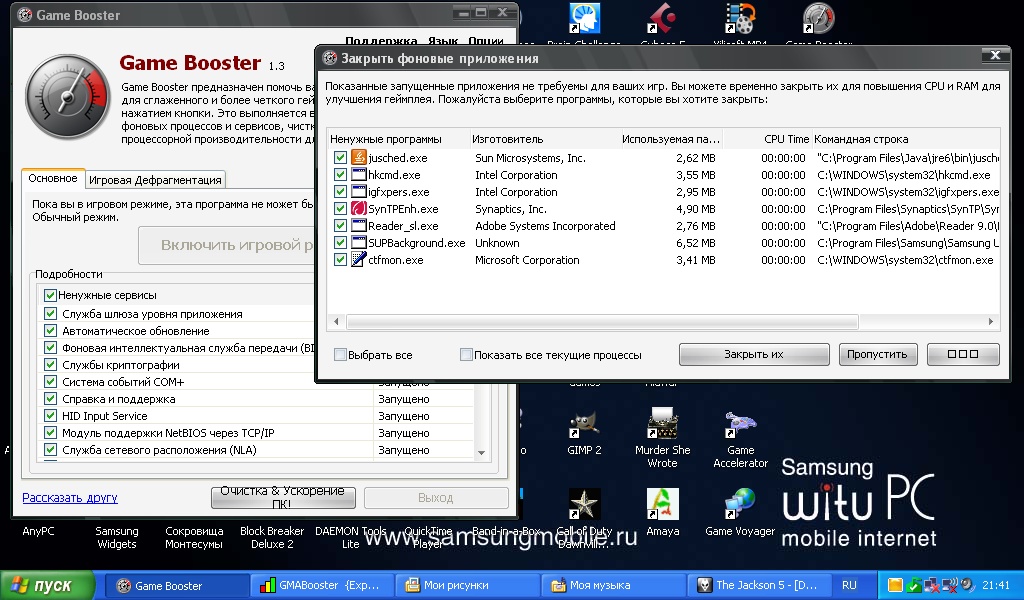The width and height of the screenshot is (1024, 600).
Task: Uncheck jusched.exe checkbox
Action: coord(340,157)
